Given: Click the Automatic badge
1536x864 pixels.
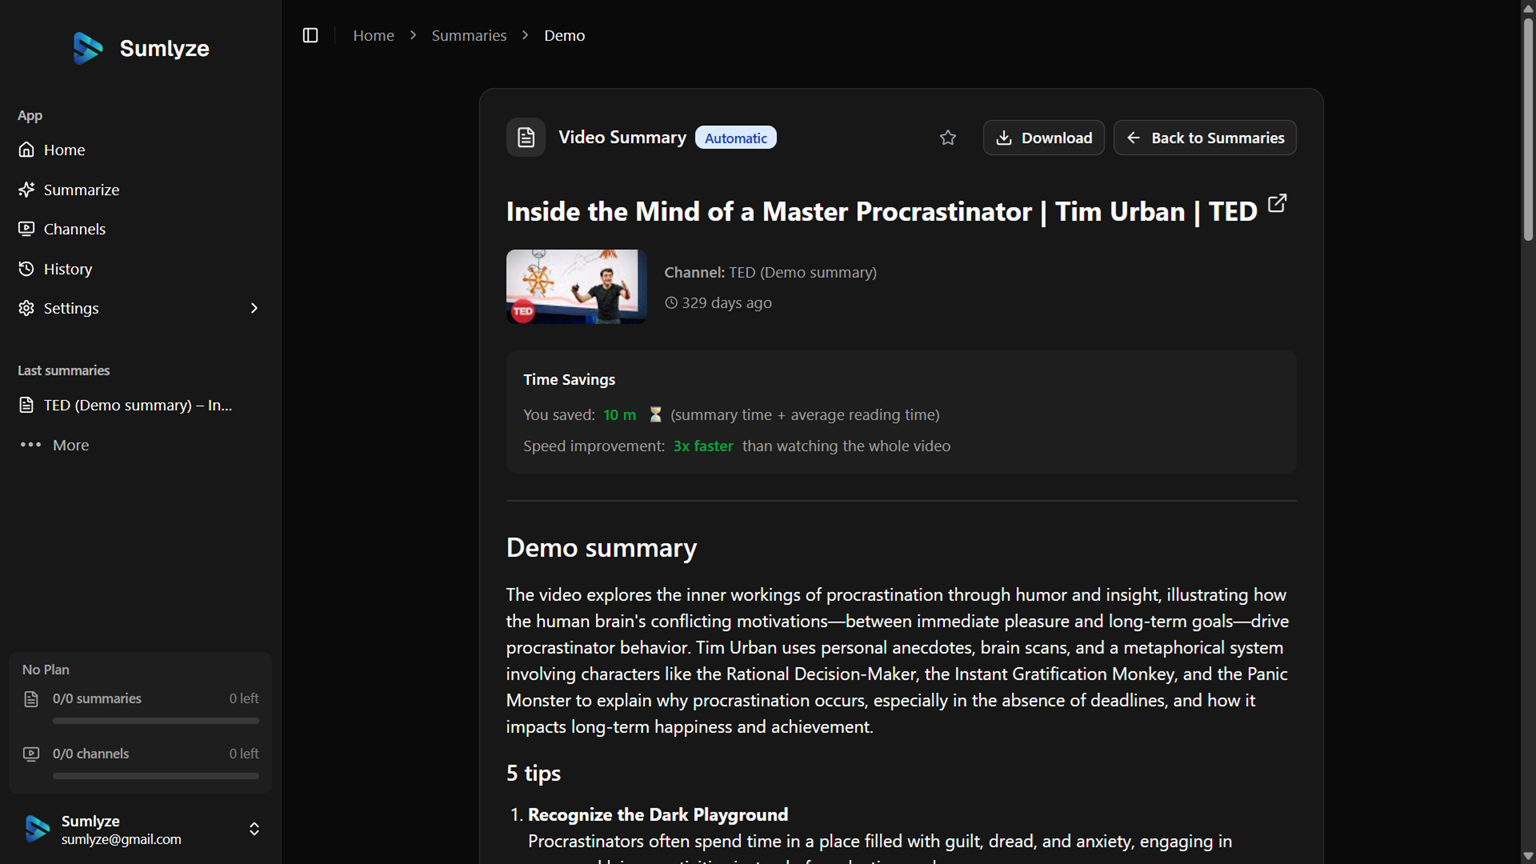Looking at the screenshot, I should pos(736,138).
